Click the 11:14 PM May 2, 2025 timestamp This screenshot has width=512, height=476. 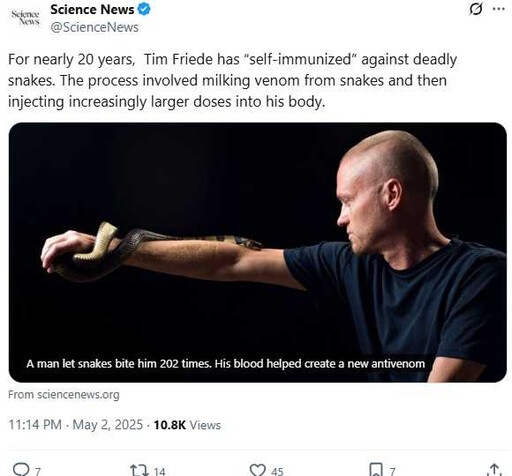[x=76, y=425]
